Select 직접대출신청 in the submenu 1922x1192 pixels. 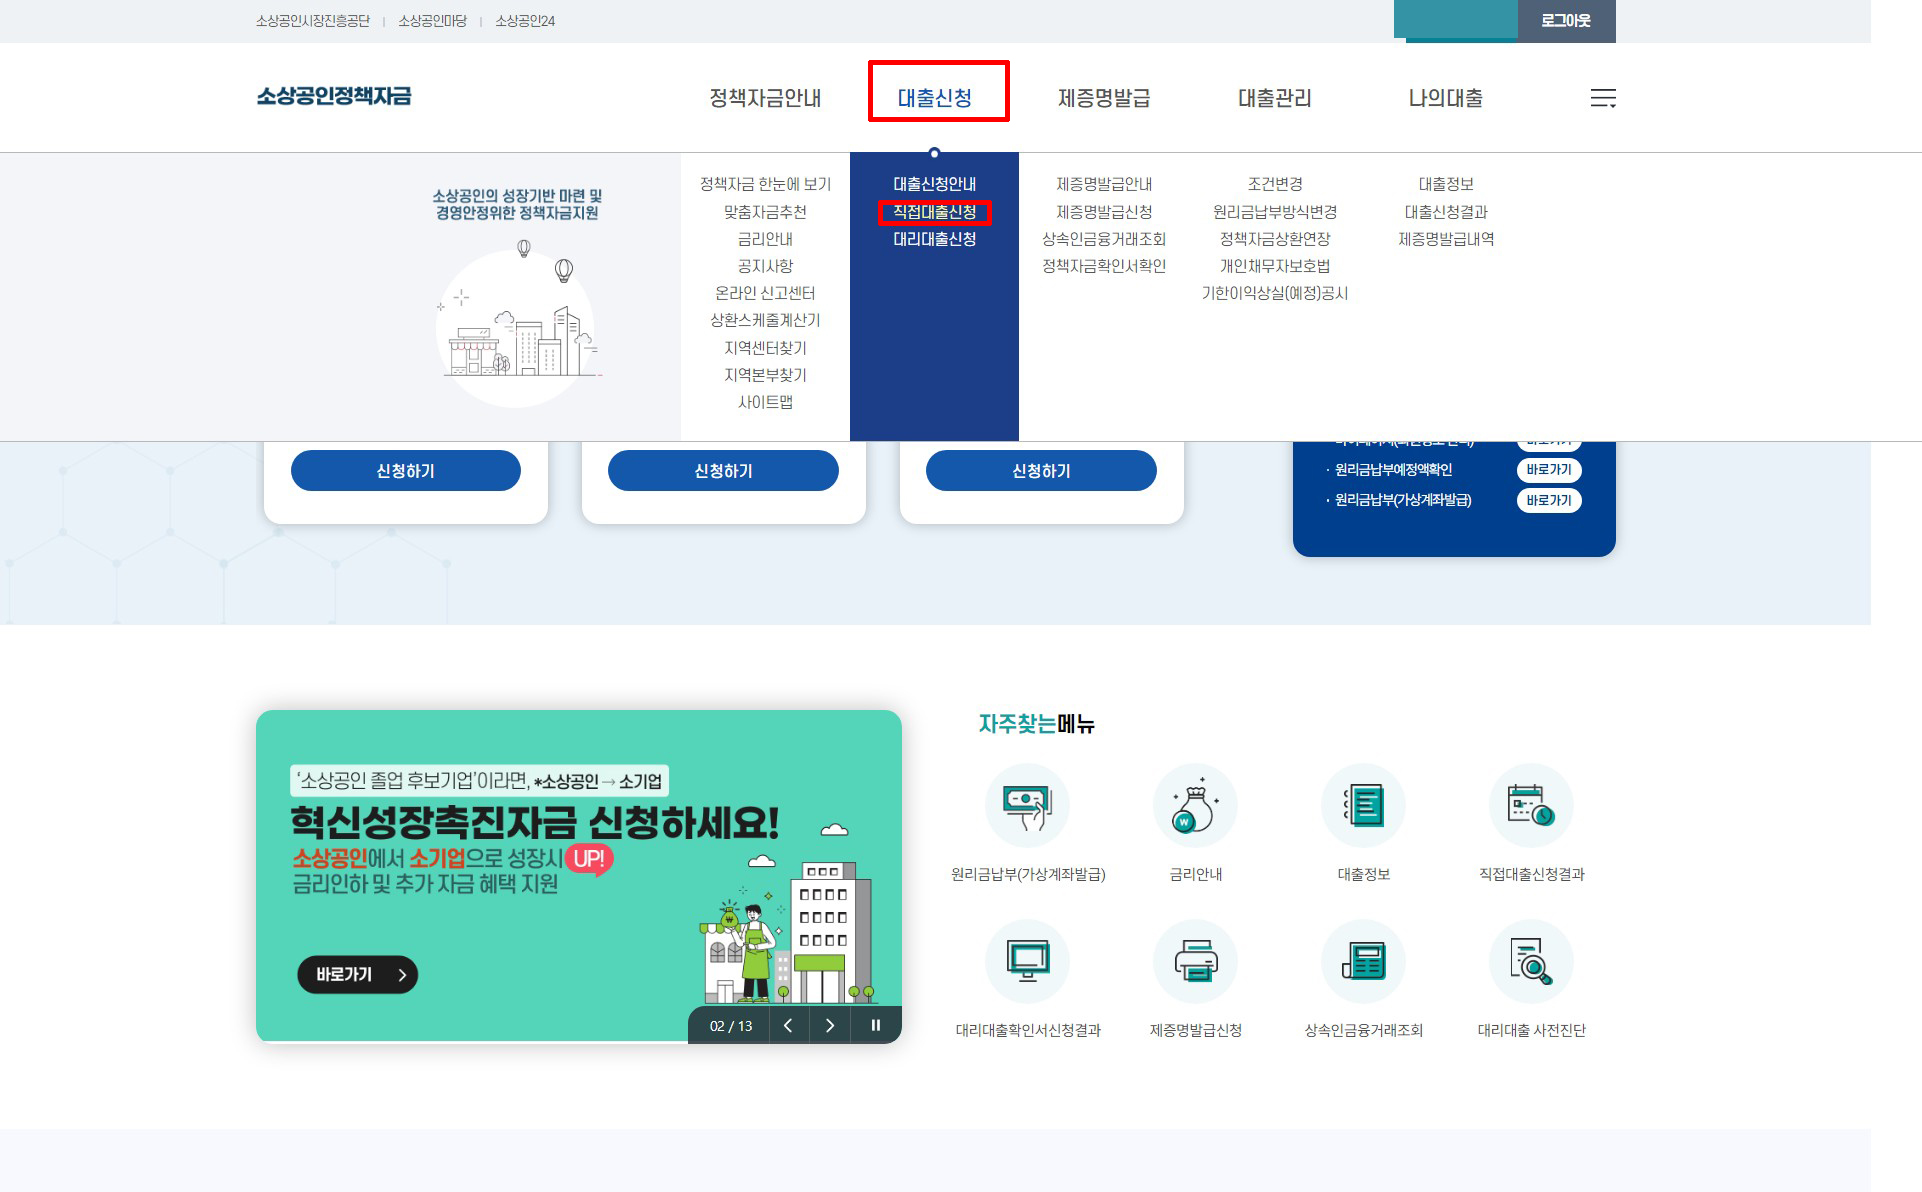click(934, 212)
